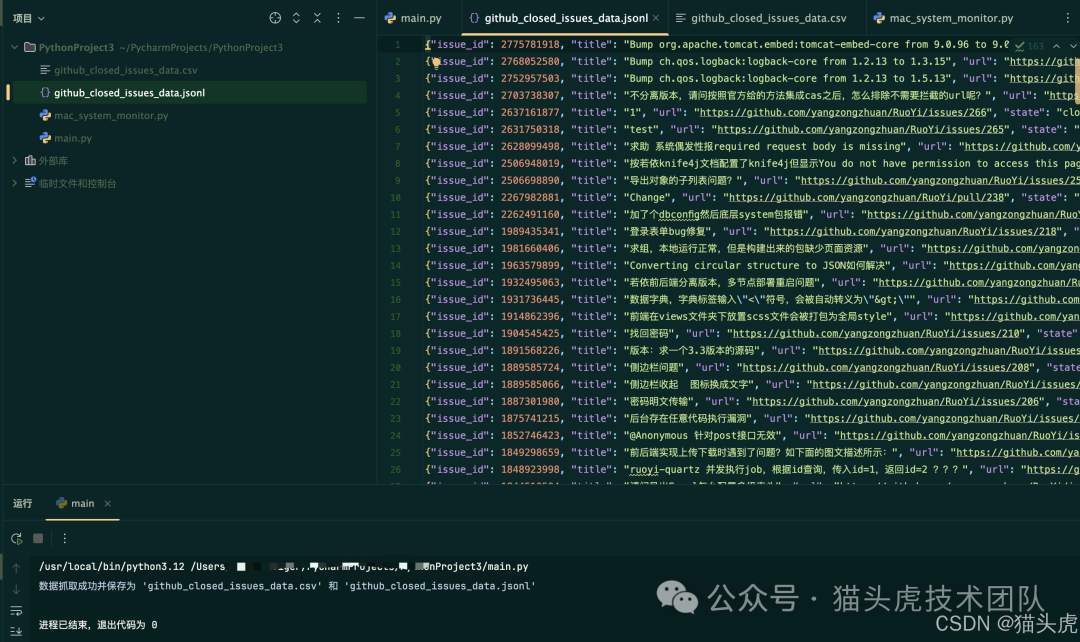The height and width of the screenshot is (642, 1080).
Task: Open project panel options menu
Action: point(338,18)
